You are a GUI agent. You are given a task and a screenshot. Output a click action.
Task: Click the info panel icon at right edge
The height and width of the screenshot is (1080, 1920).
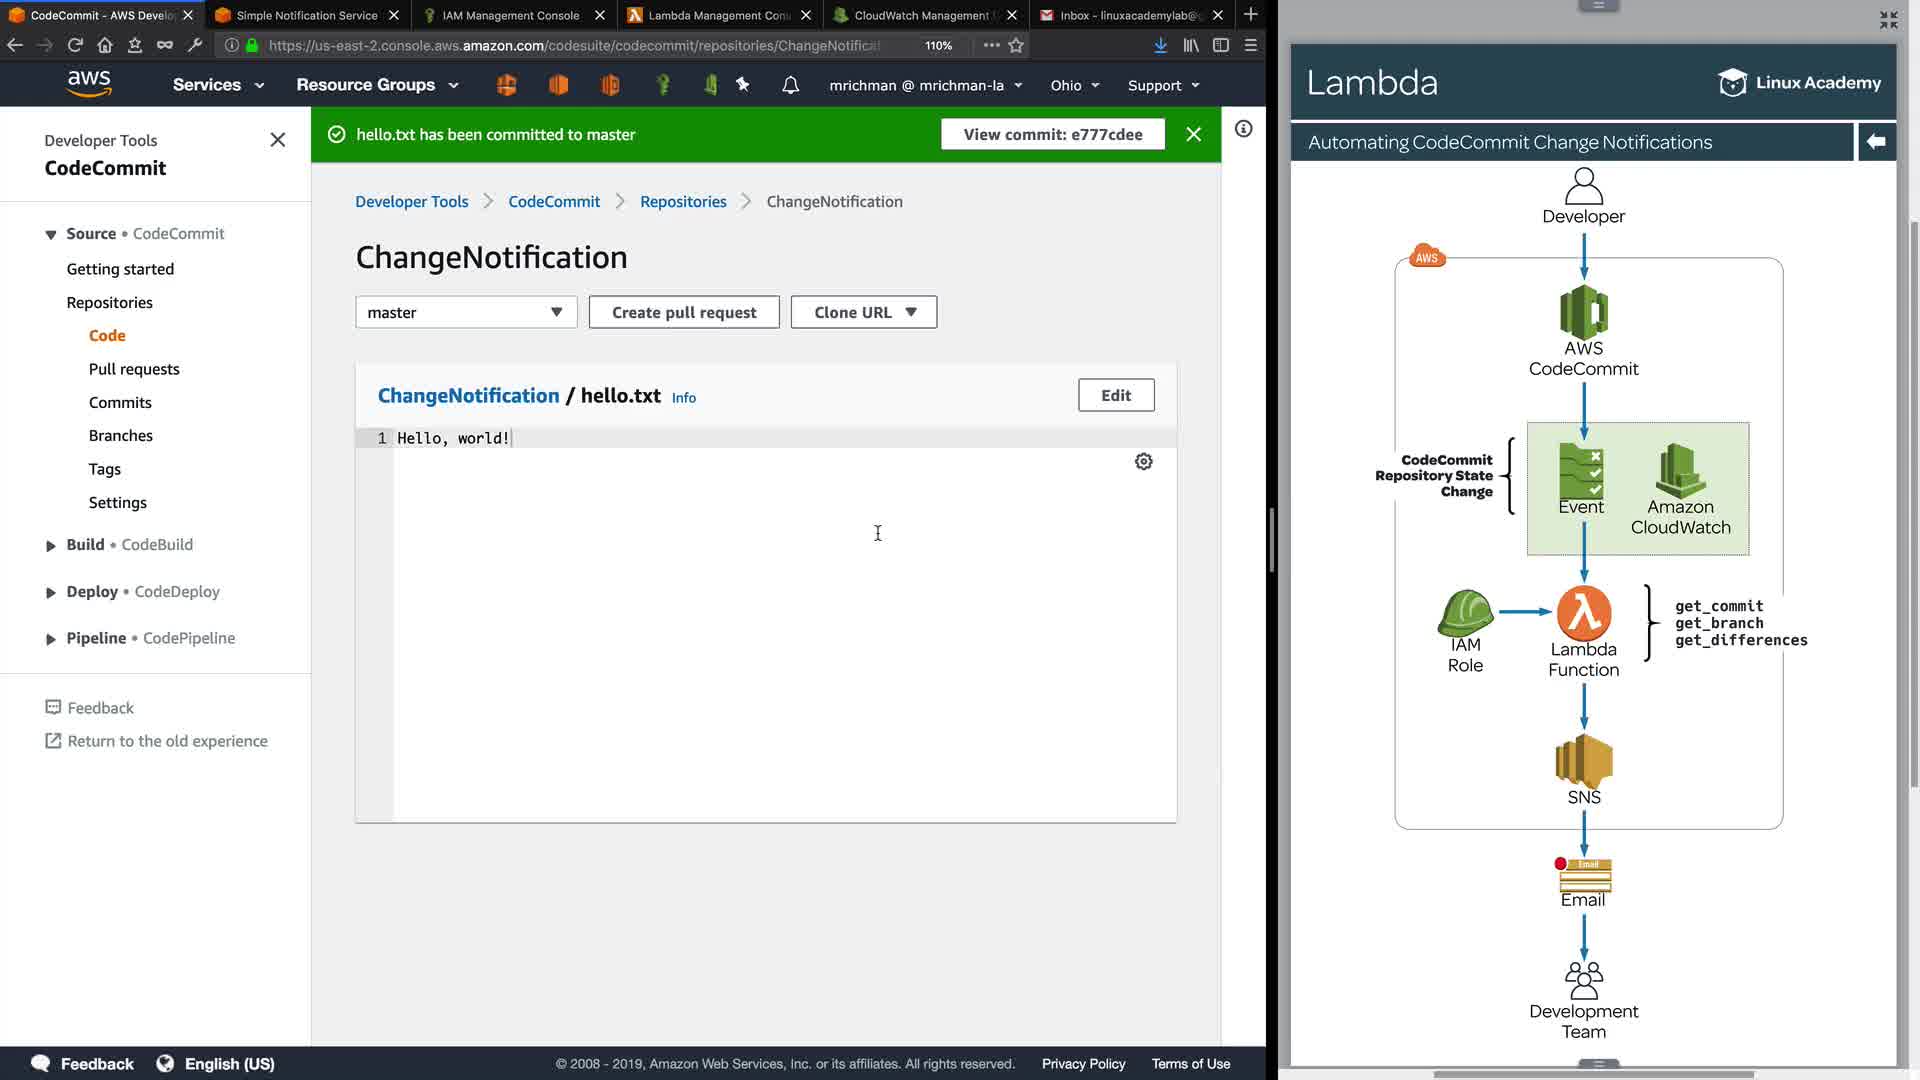(1243, 129)
